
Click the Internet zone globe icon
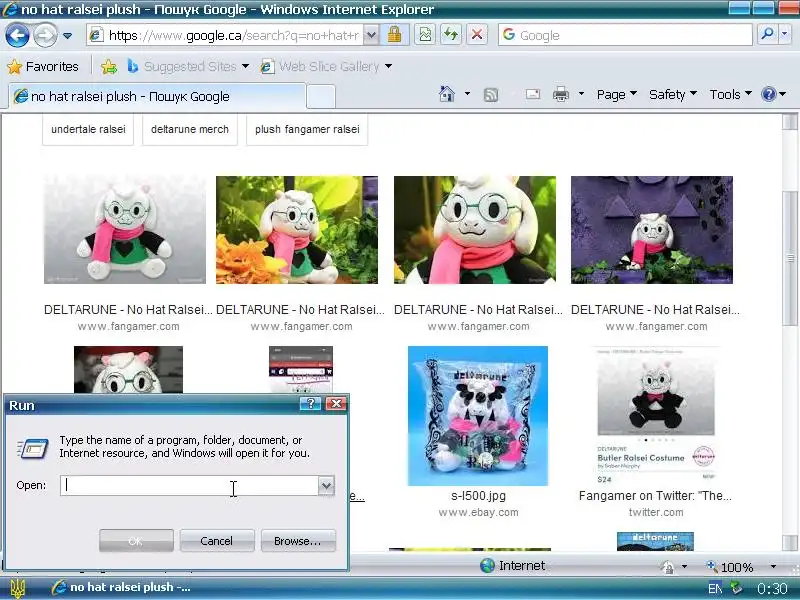pyautogui.click(x=487, y=565)
